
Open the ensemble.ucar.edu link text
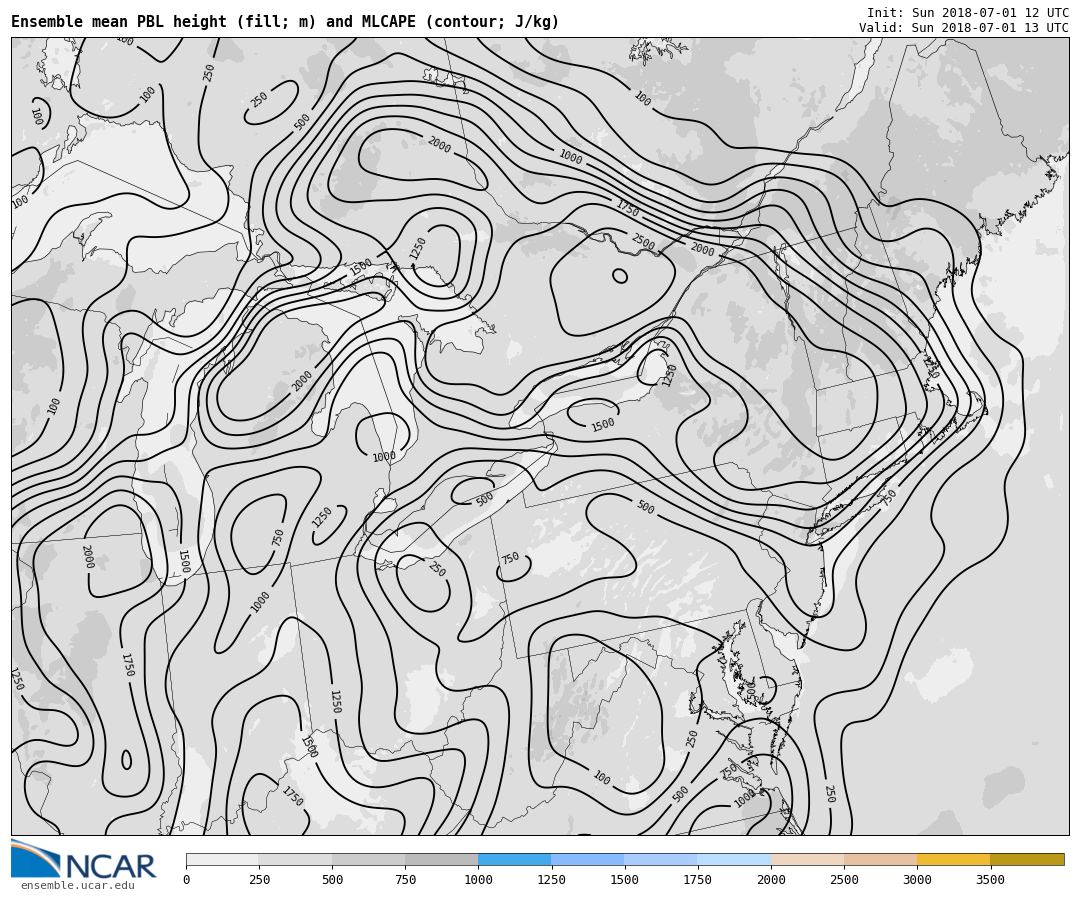[x=78, y=886]
